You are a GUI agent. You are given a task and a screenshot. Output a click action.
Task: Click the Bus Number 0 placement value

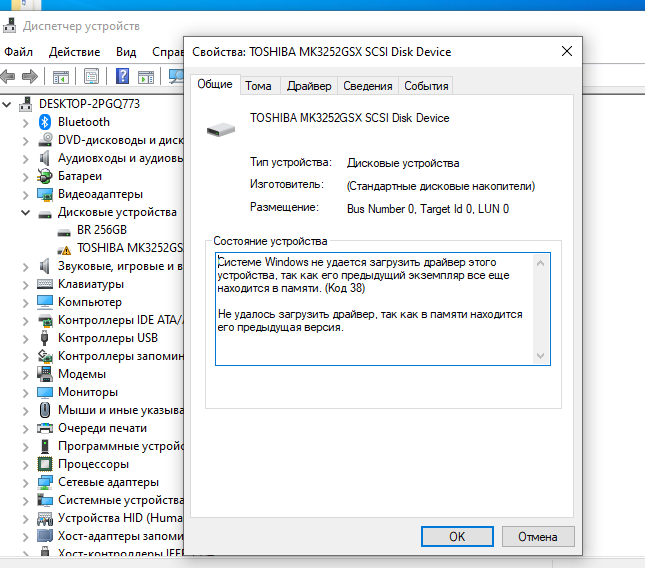pyautogui.click(x=428, y=209)
